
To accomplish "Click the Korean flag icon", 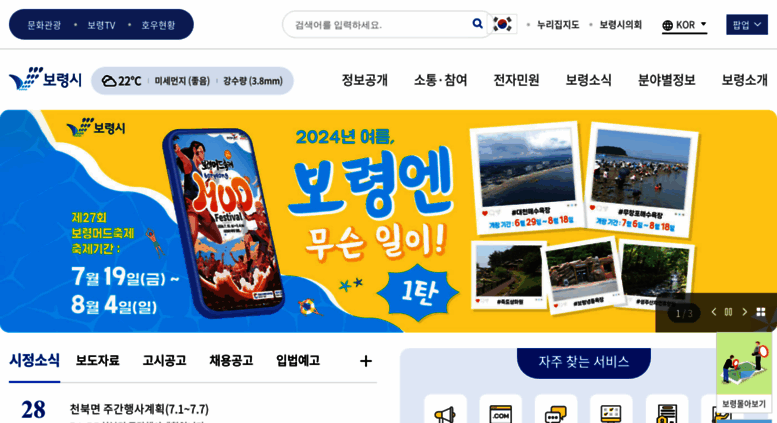I will coord(502,24).
